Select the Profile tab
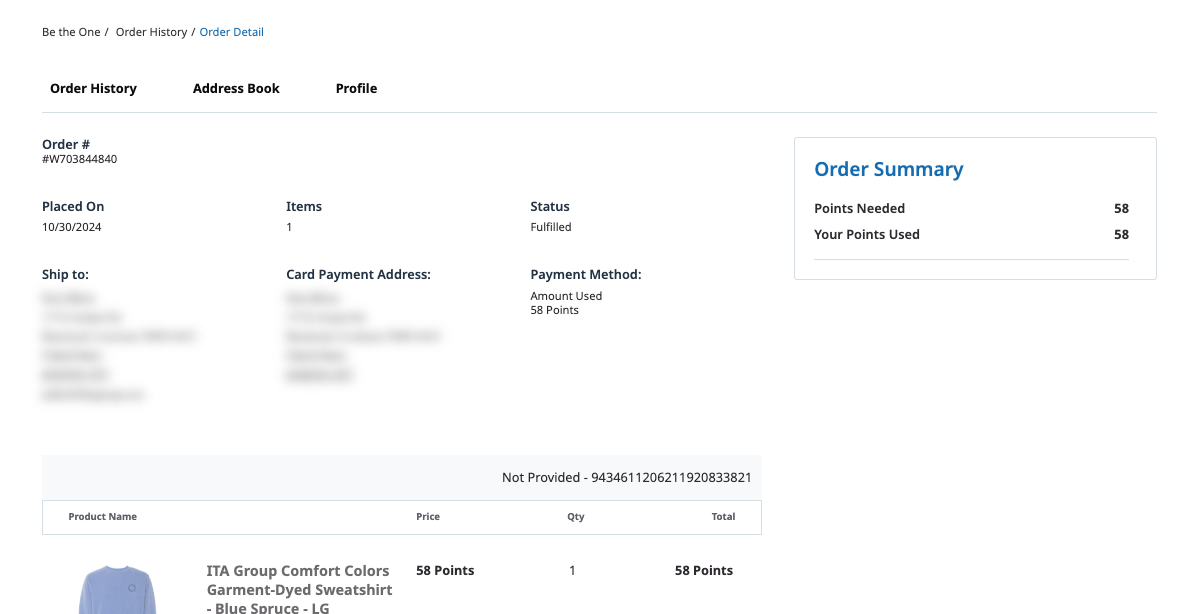 [x=356, y=88]
